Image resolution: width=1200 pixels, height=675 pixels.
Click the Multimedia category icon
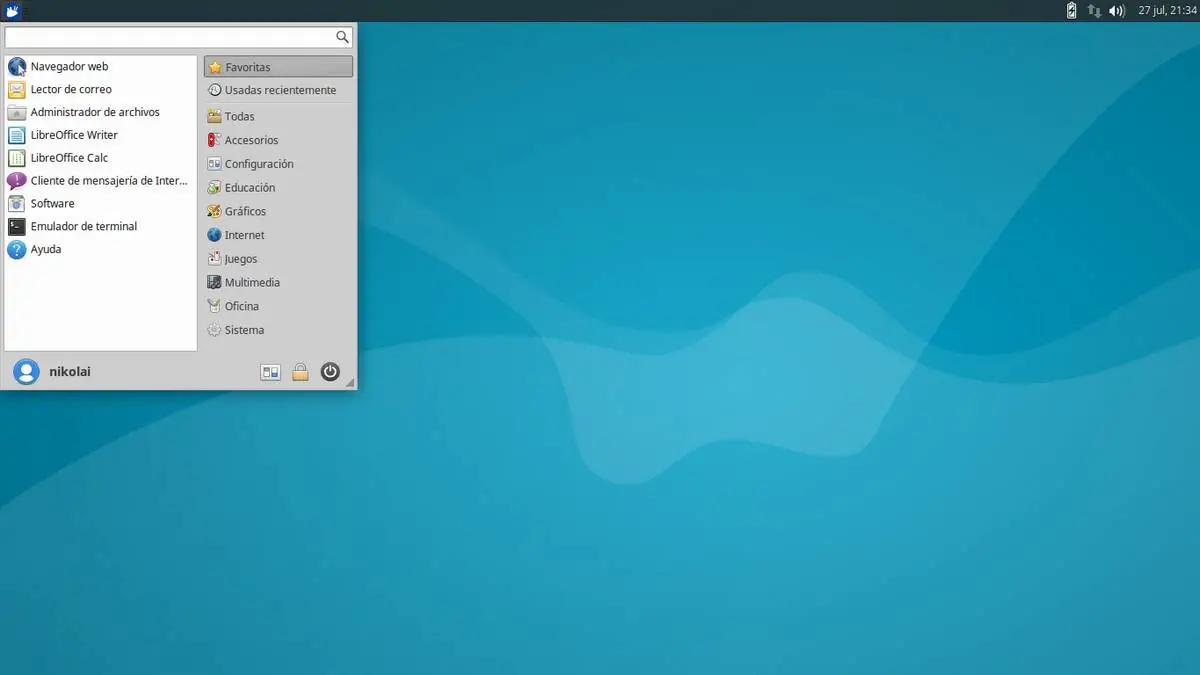coord(214,283)
